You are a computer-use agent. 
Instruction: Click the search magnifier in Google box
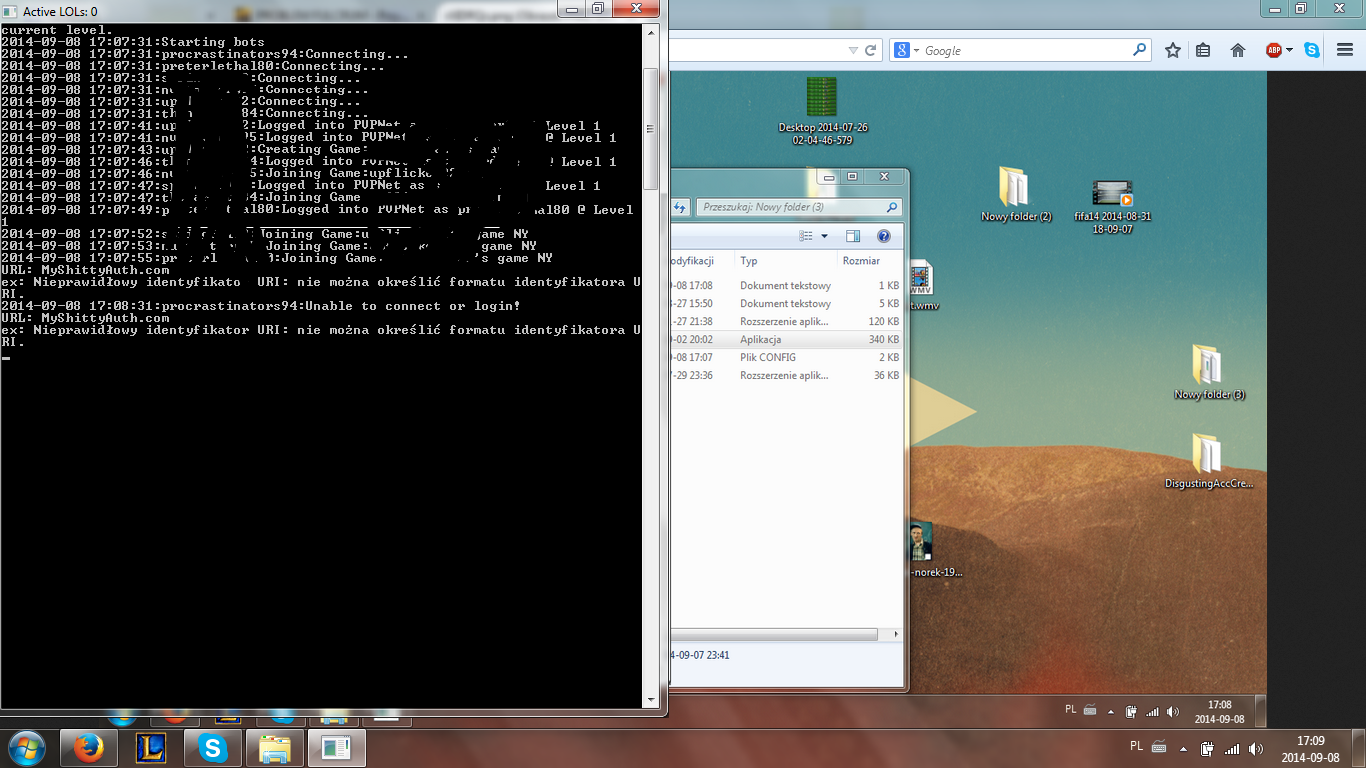click(1140, 50)
